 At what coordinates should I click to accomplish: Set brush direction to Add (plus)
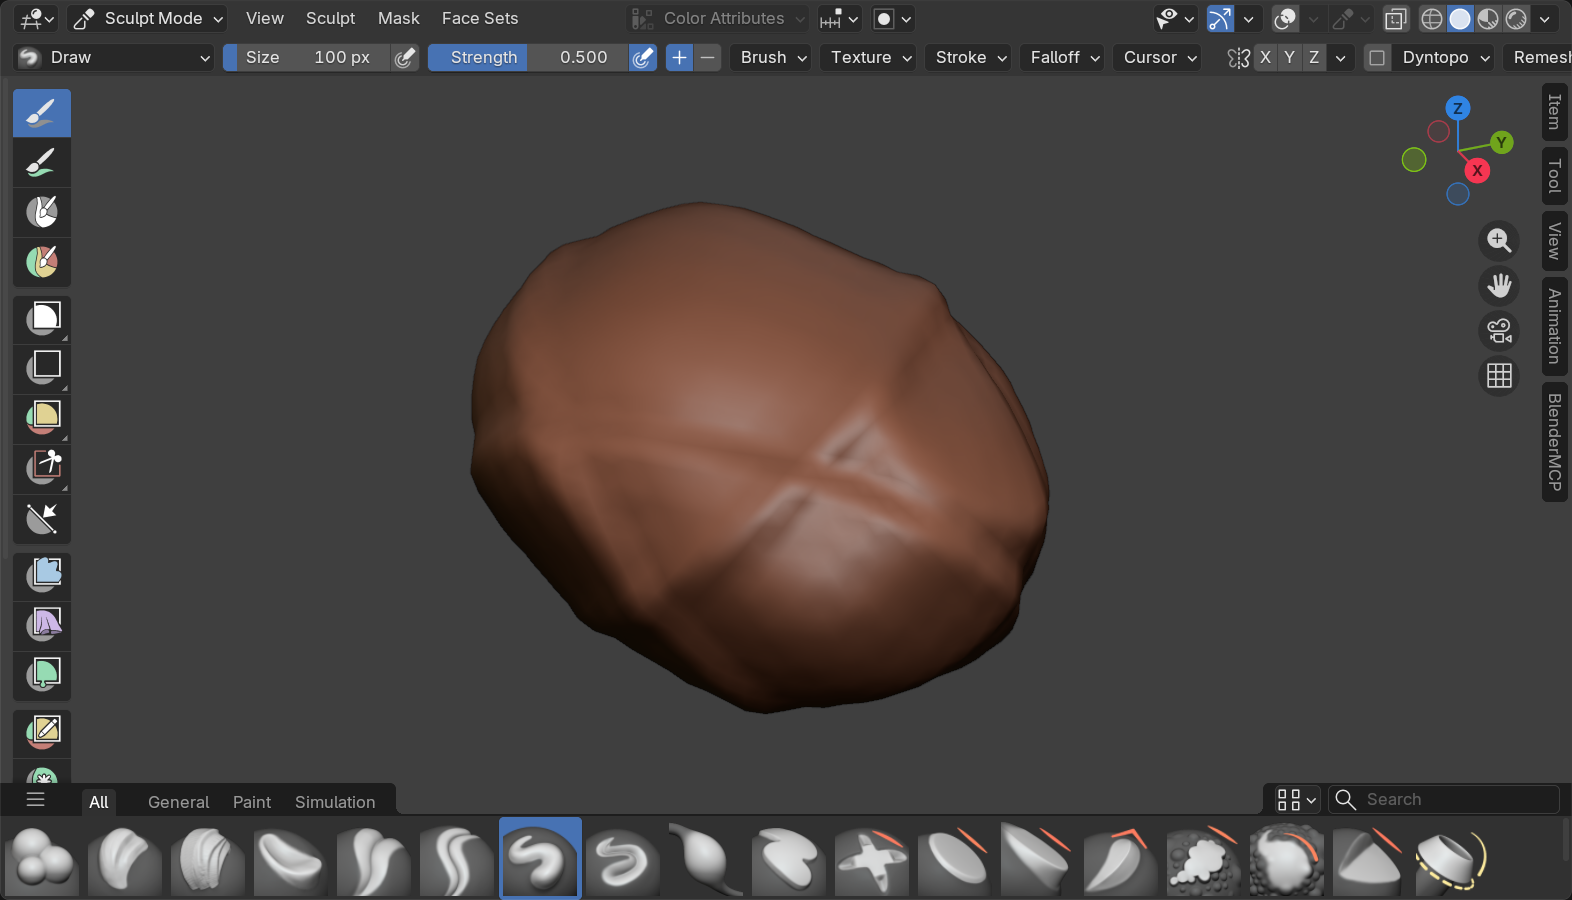[679, 58]
